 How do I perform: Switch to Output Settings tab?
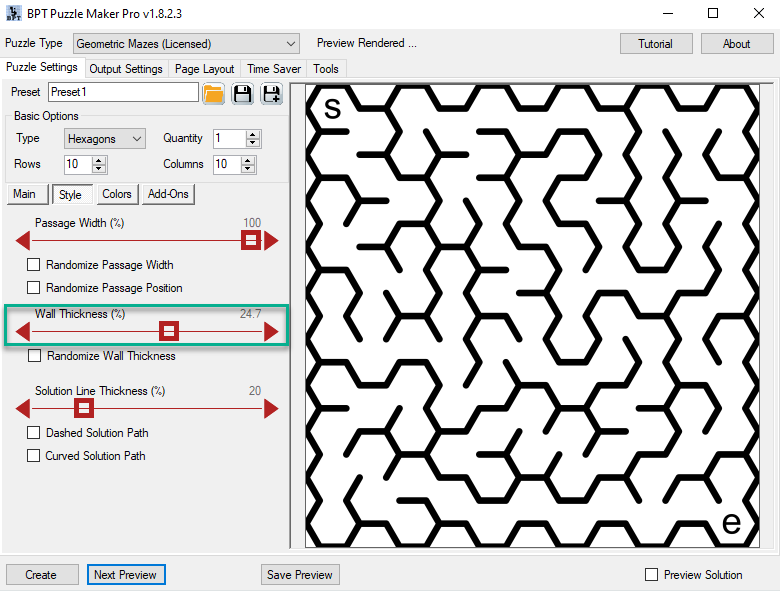126,69
